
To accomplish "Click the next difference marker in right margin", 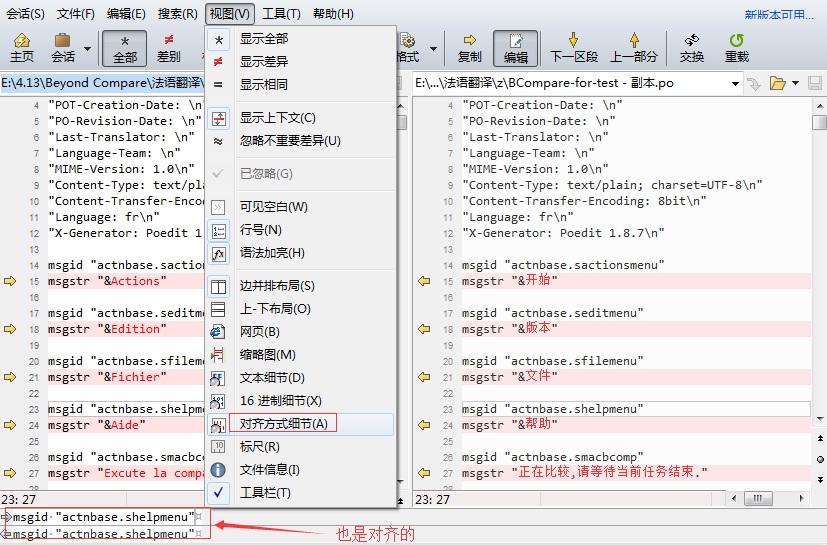I will (820, 480).
